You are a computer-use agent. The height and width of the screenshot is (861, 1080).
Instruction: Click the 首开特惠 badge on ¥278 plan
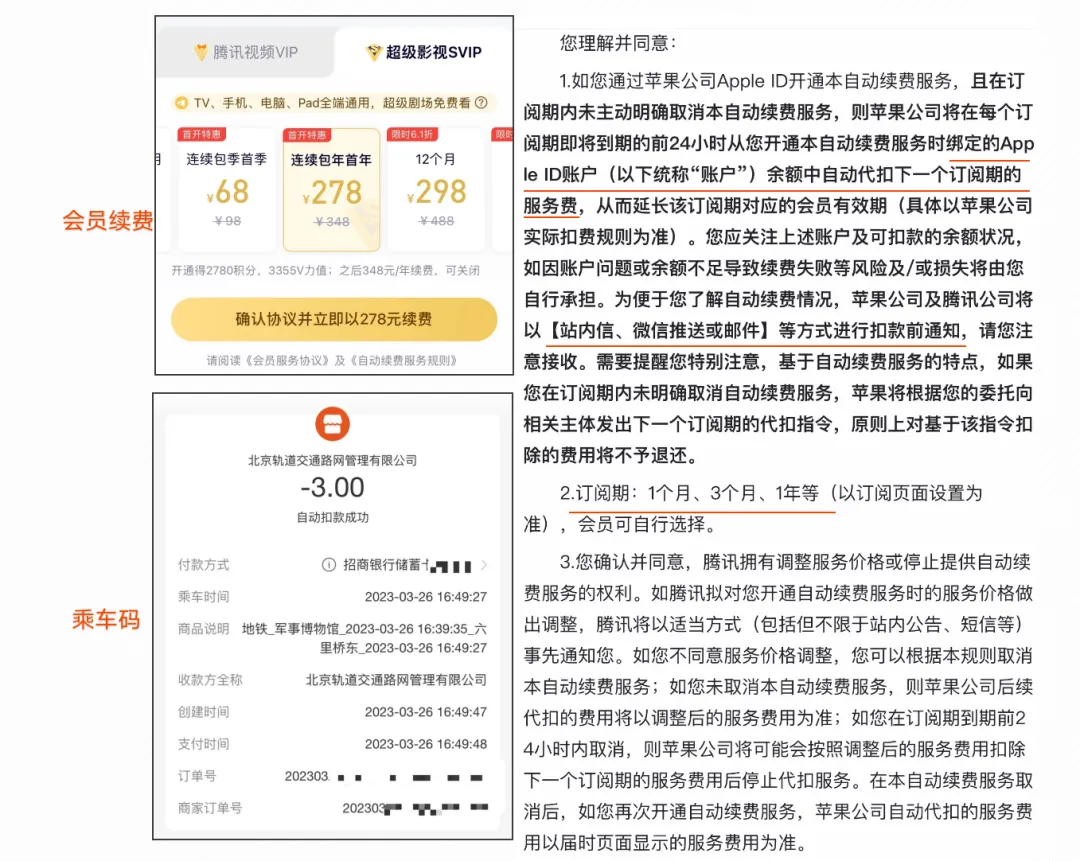pos(308,136)
